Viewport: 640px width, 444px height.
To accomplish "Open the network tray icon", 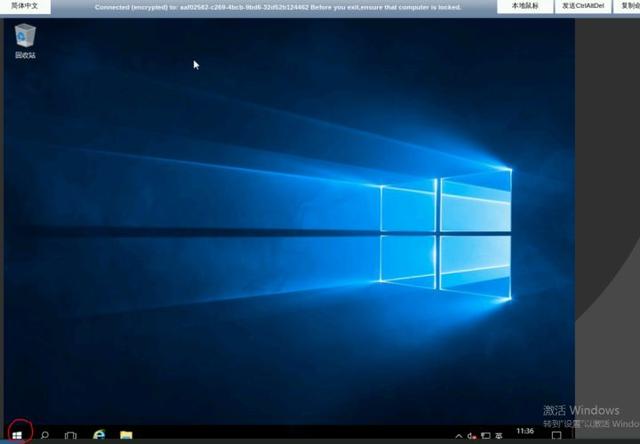I will (x=485, y=436).
